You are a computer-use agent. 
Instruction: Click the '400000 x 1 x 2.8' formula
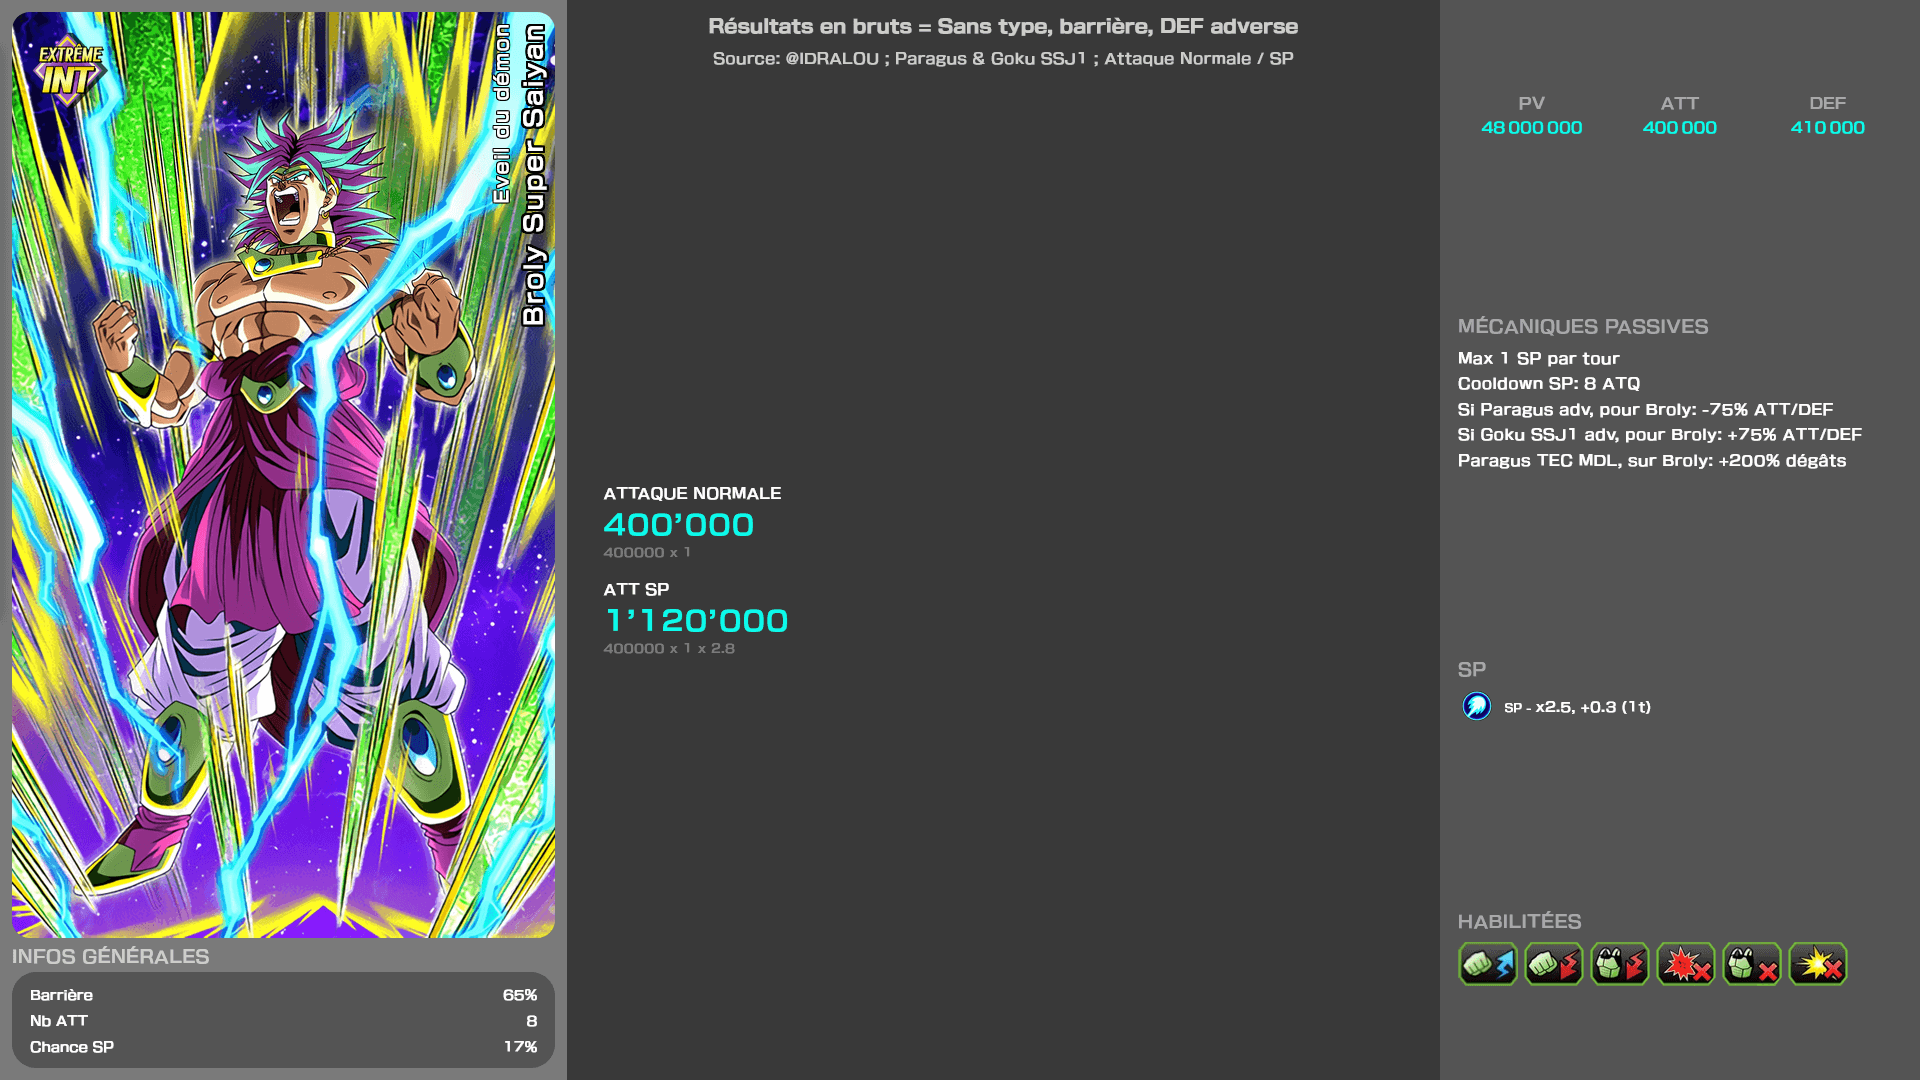pyautogui.click(x=669, y=648)
